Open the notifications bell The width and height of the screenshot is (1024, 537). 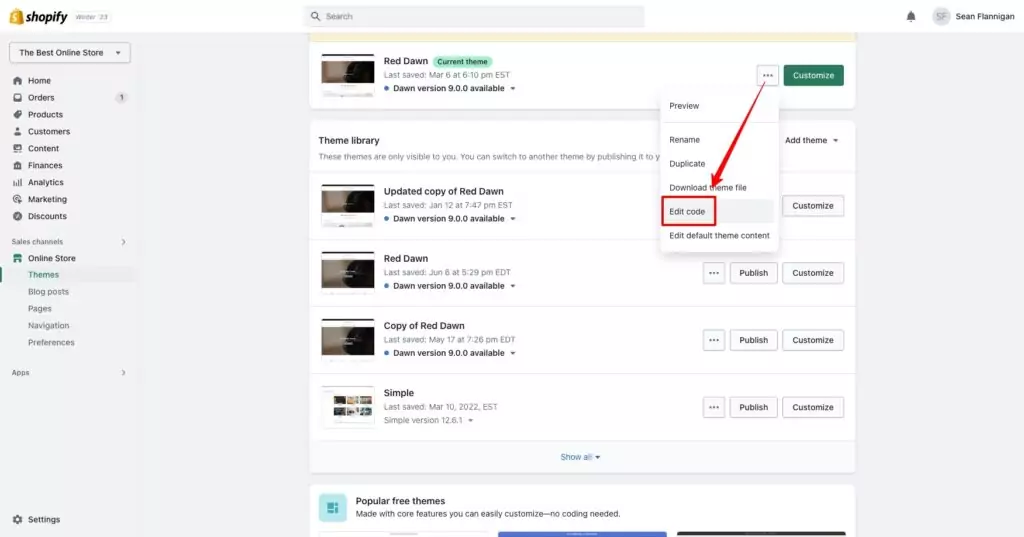click(911, 16)
